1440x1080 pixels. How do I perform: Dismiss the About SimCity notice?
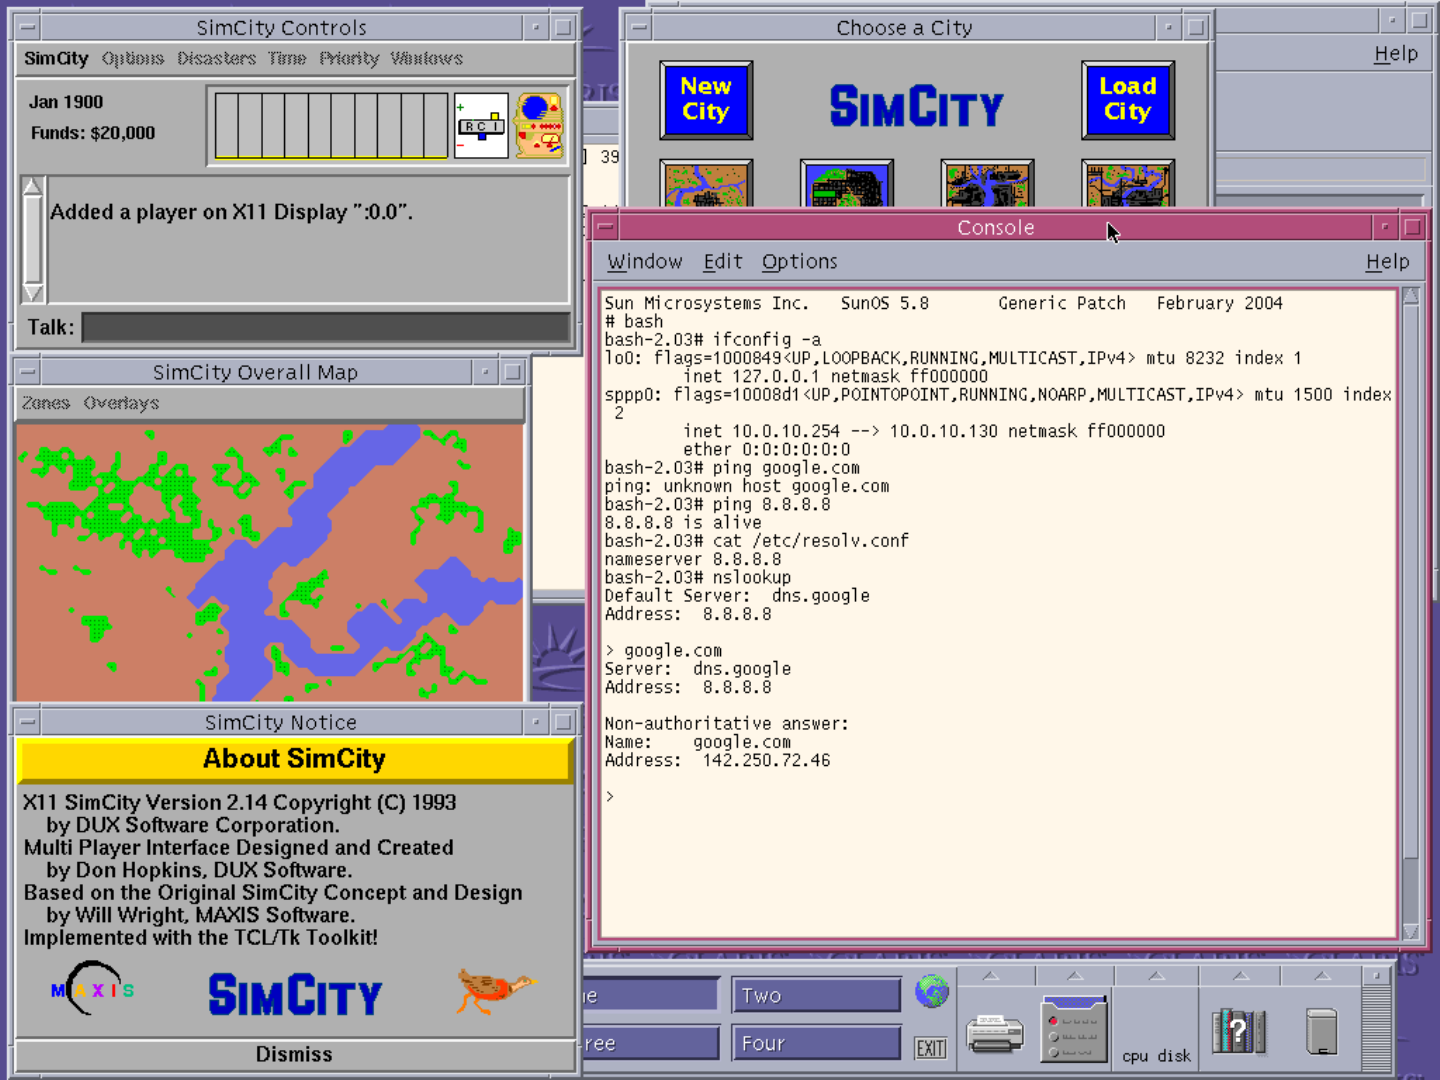(294, 1054)
